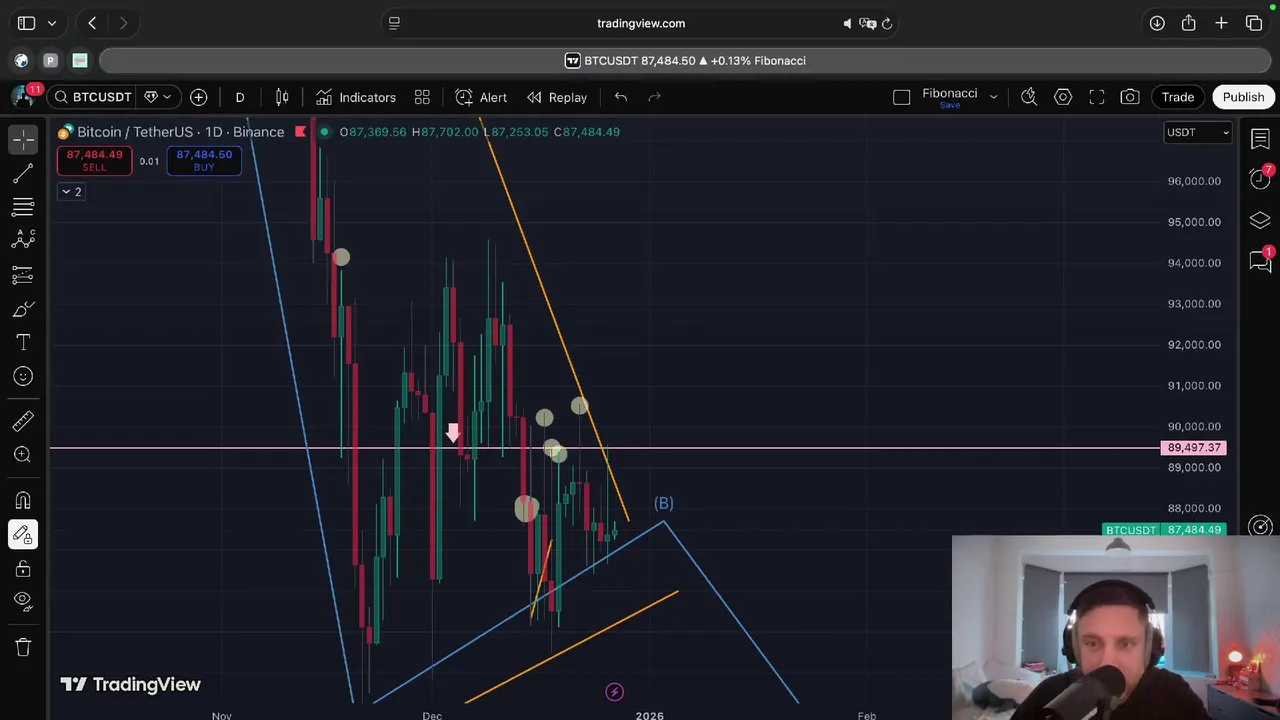1280x720 pixels.
Task: Open the user profile avatar menu
Action: coord(23,97)
